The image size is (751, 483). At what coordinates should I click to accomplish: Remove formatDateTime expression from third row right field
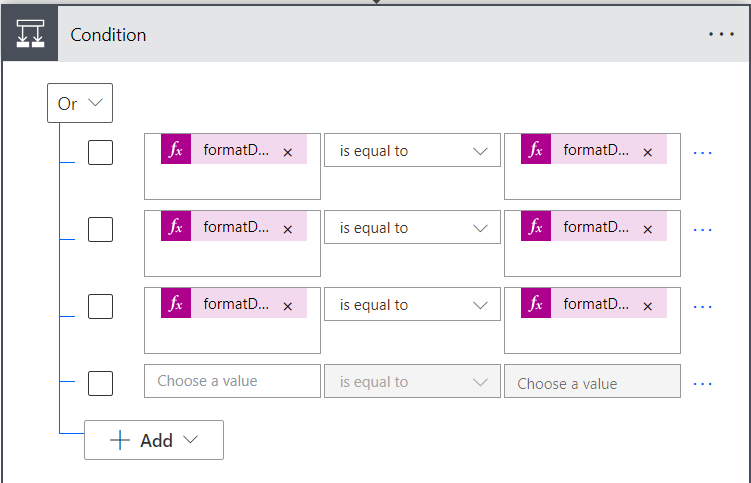(x=647, y=306)
